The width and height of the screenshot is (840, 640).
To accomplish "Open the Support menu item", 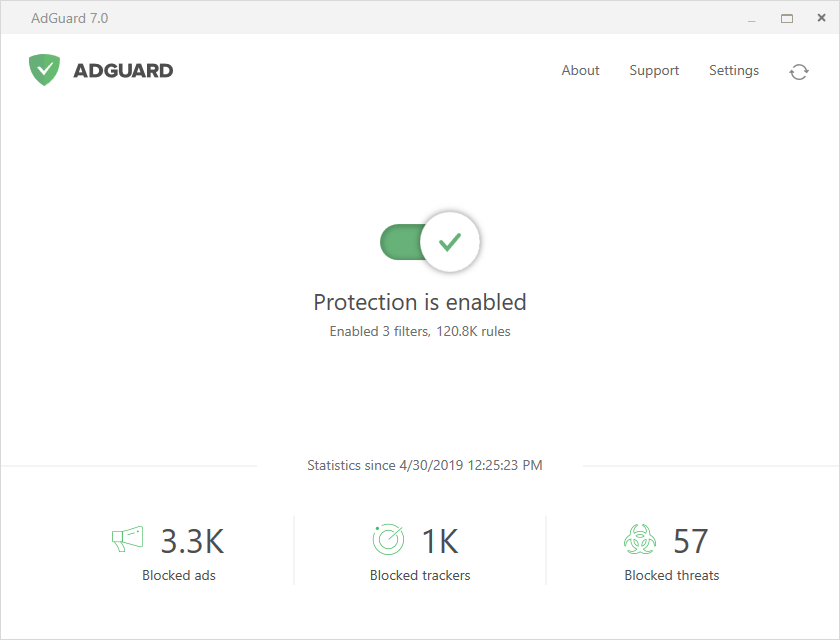I will point(654,71).
